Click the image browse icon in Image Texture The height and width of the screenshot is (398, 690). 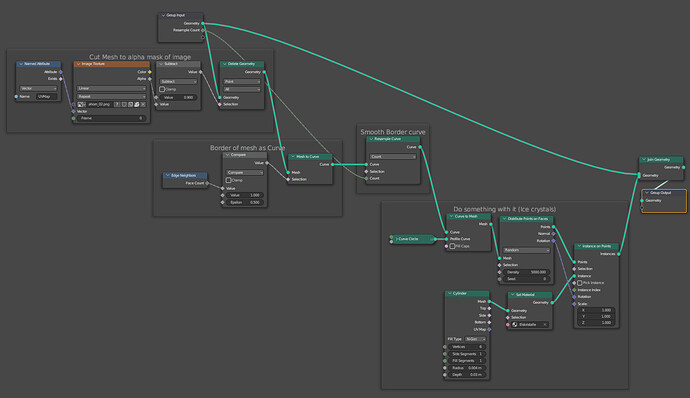(x=81, y=104)
